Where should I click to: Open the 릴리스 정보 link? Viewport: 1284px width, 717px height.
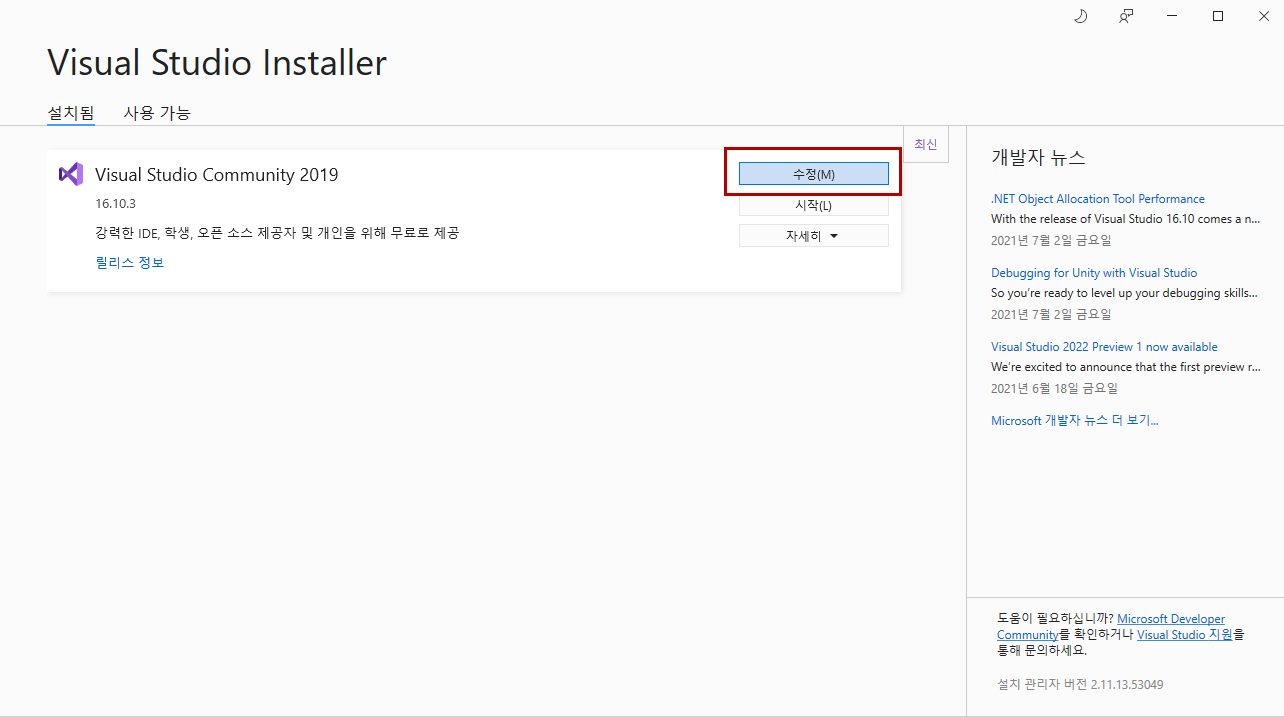[x=130, y=263]
